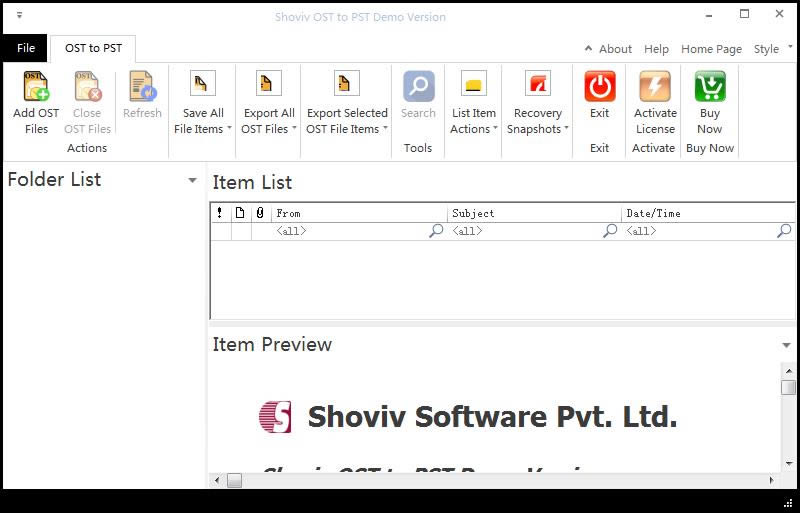
Task: Click the preview scroll down arrow
Action: pyautogui.click(x=788, y=463)
